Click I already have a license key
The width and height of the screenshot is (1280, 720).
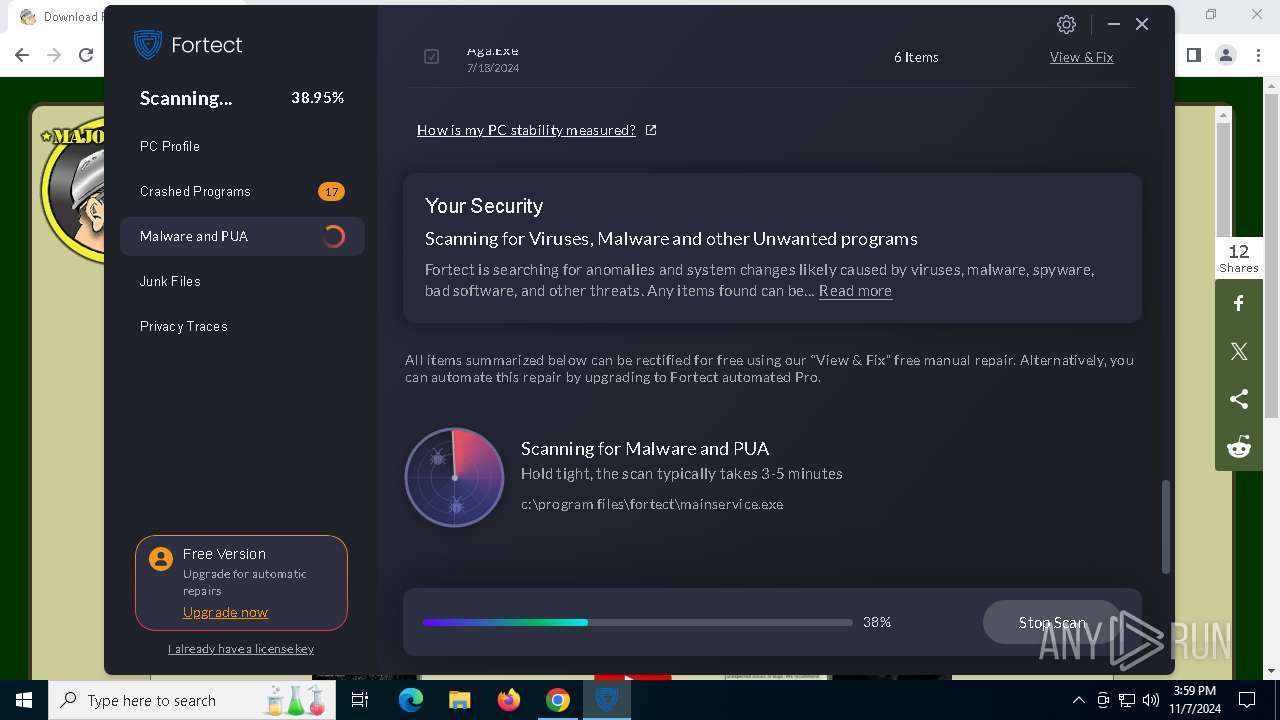point(241,649)
